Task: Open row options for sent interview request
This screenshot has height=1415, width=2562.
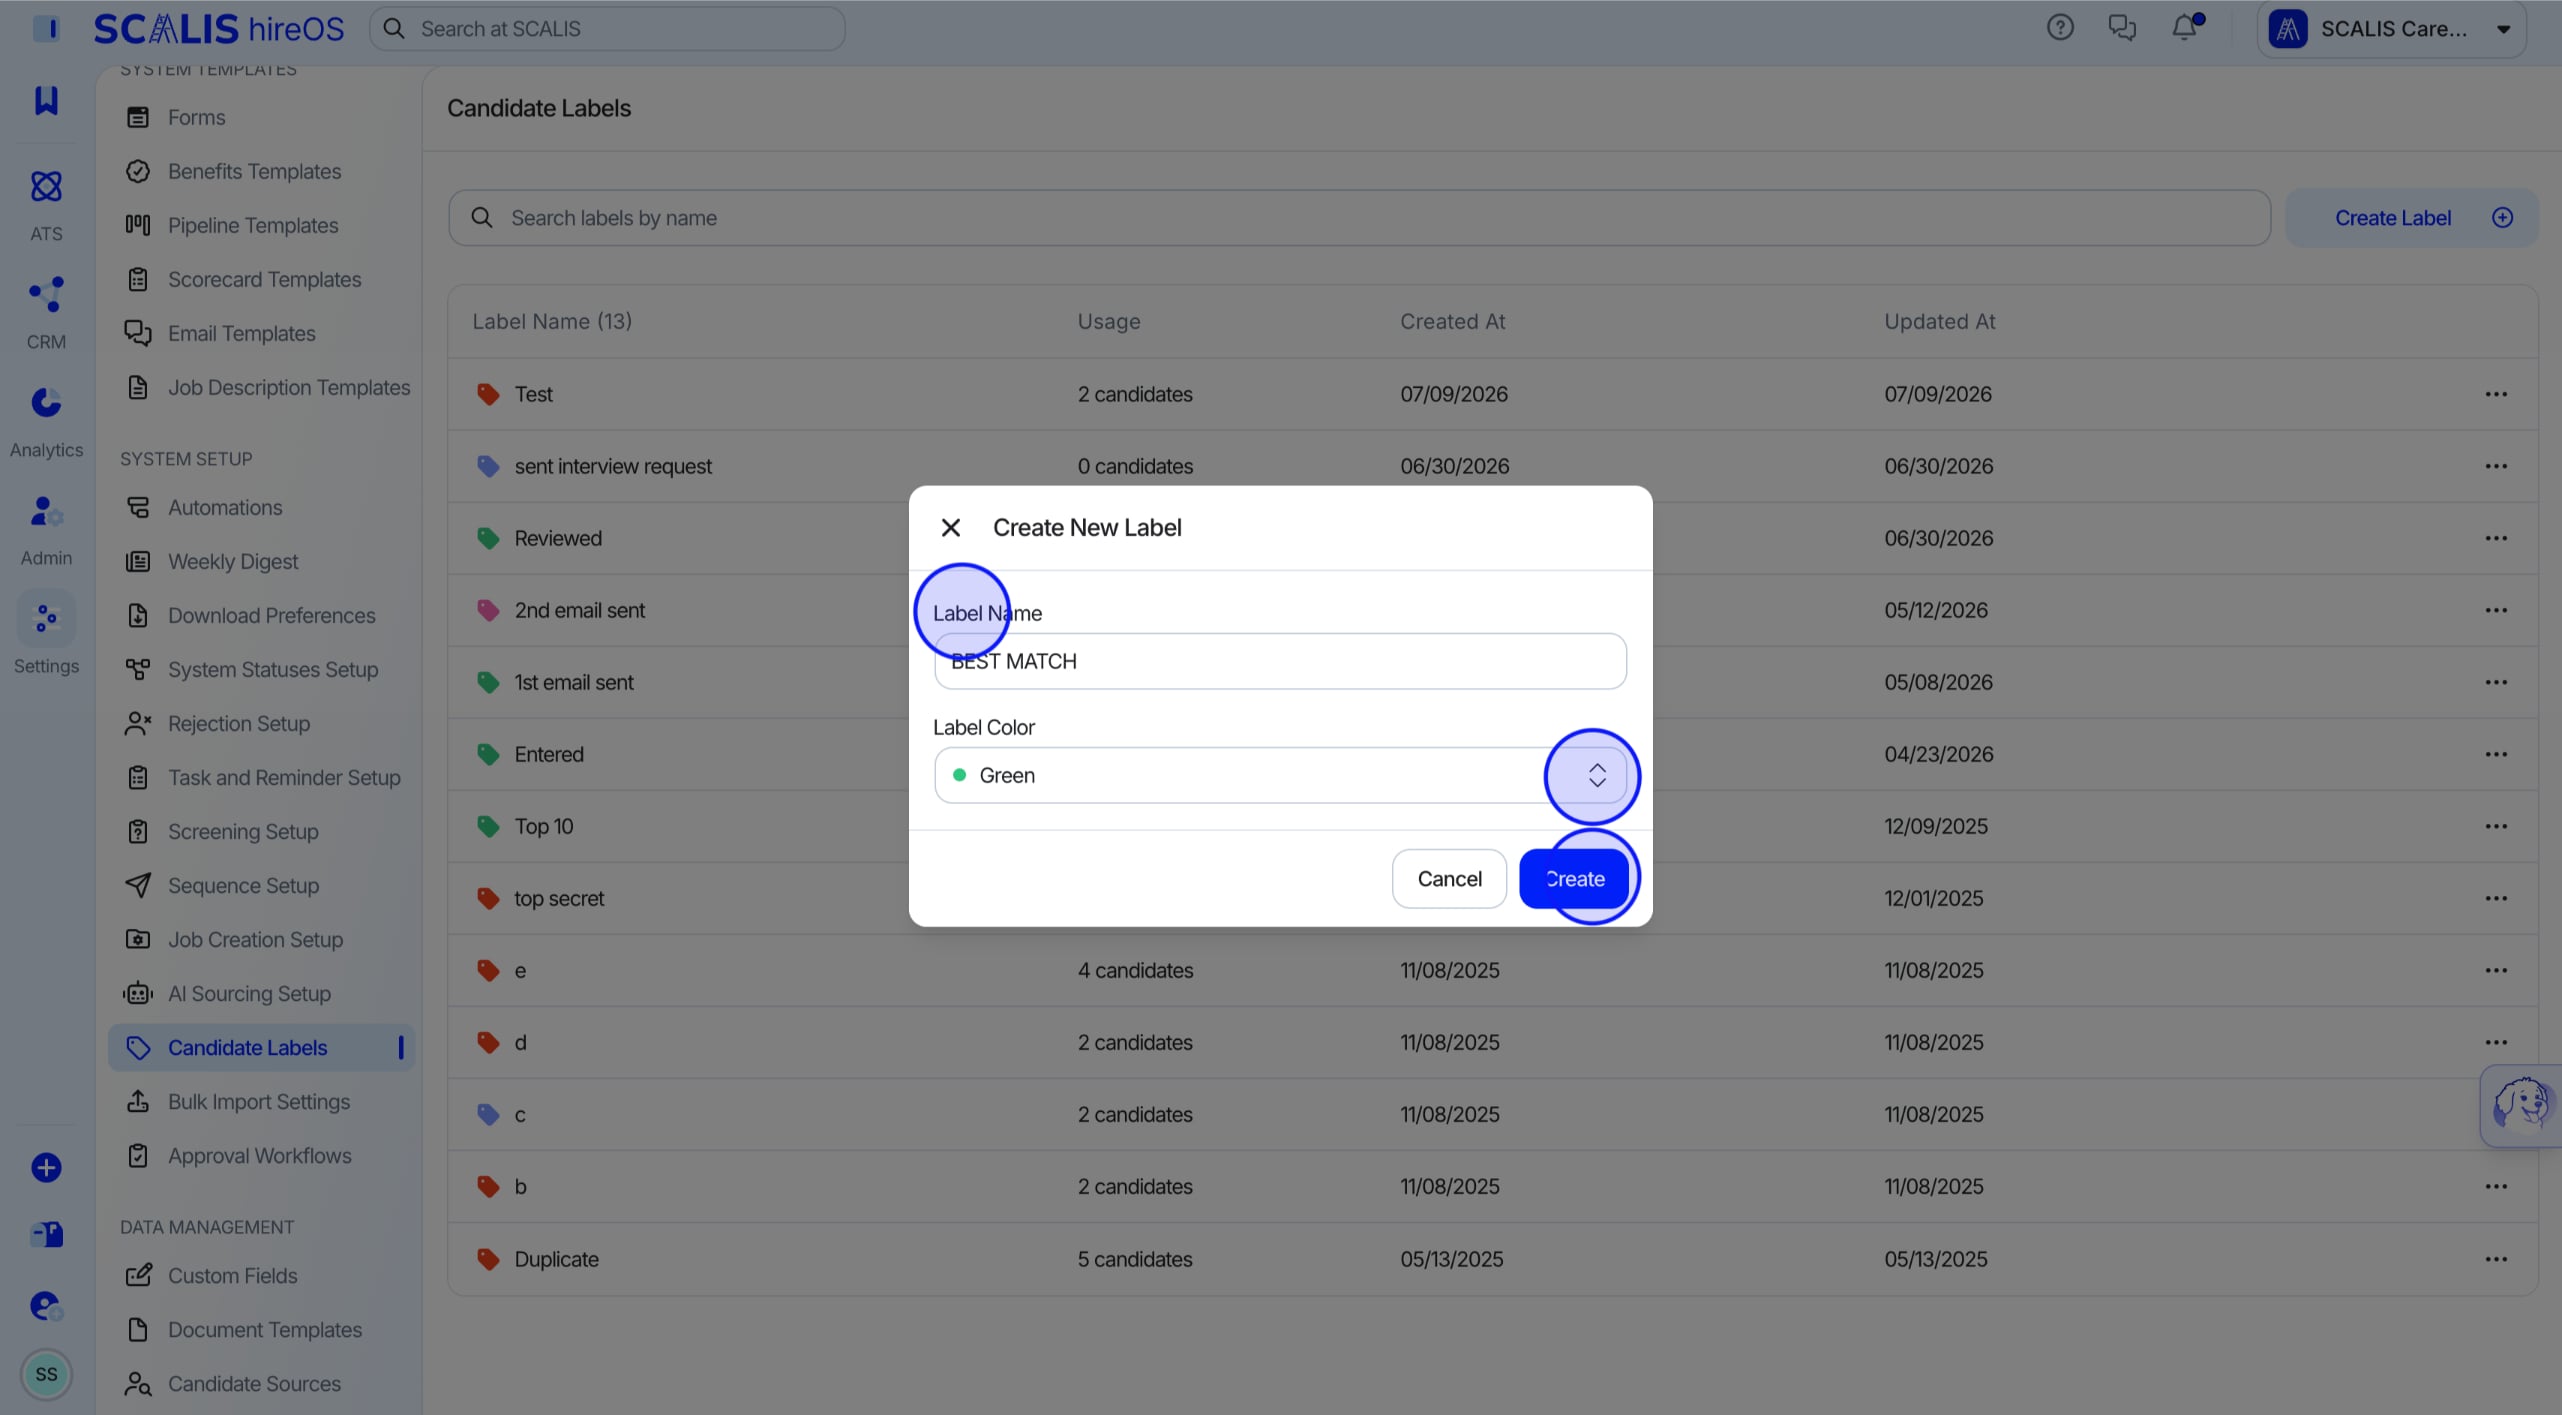Action: click(x=2496, y=466)
